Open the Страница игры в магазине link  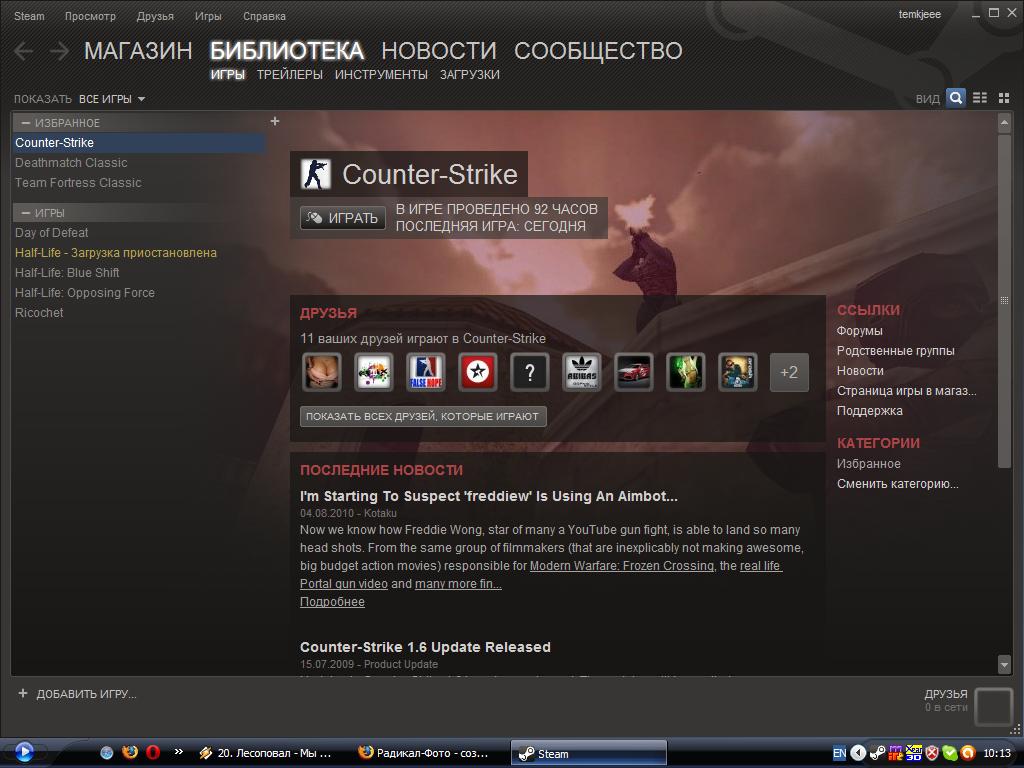click(x=906, y=391)
